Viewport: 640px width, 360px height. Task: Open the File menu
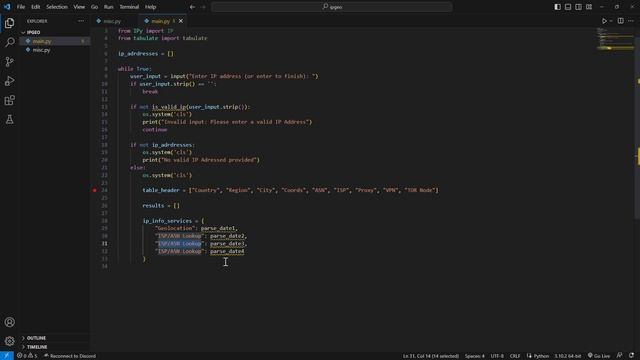click(21, 7)
